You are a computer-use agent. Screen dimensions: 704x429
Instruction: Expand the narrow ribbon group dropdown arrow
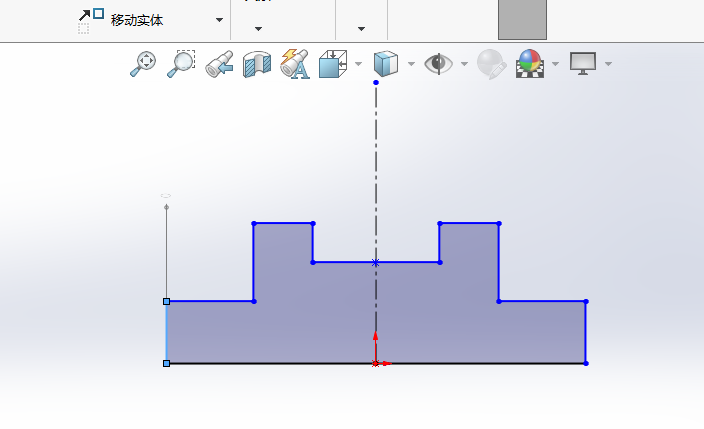pyautogui.click(x=361, y=29)
